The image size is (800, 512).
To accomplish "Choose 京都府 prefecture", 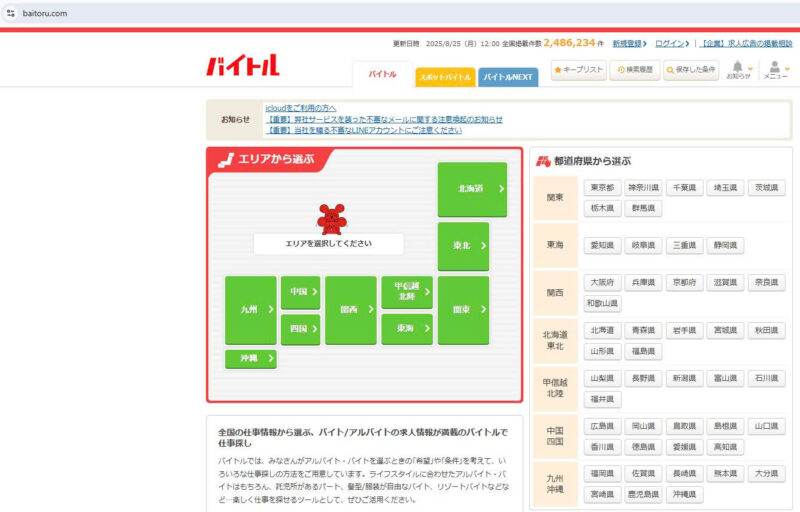I will pos(685,283).
